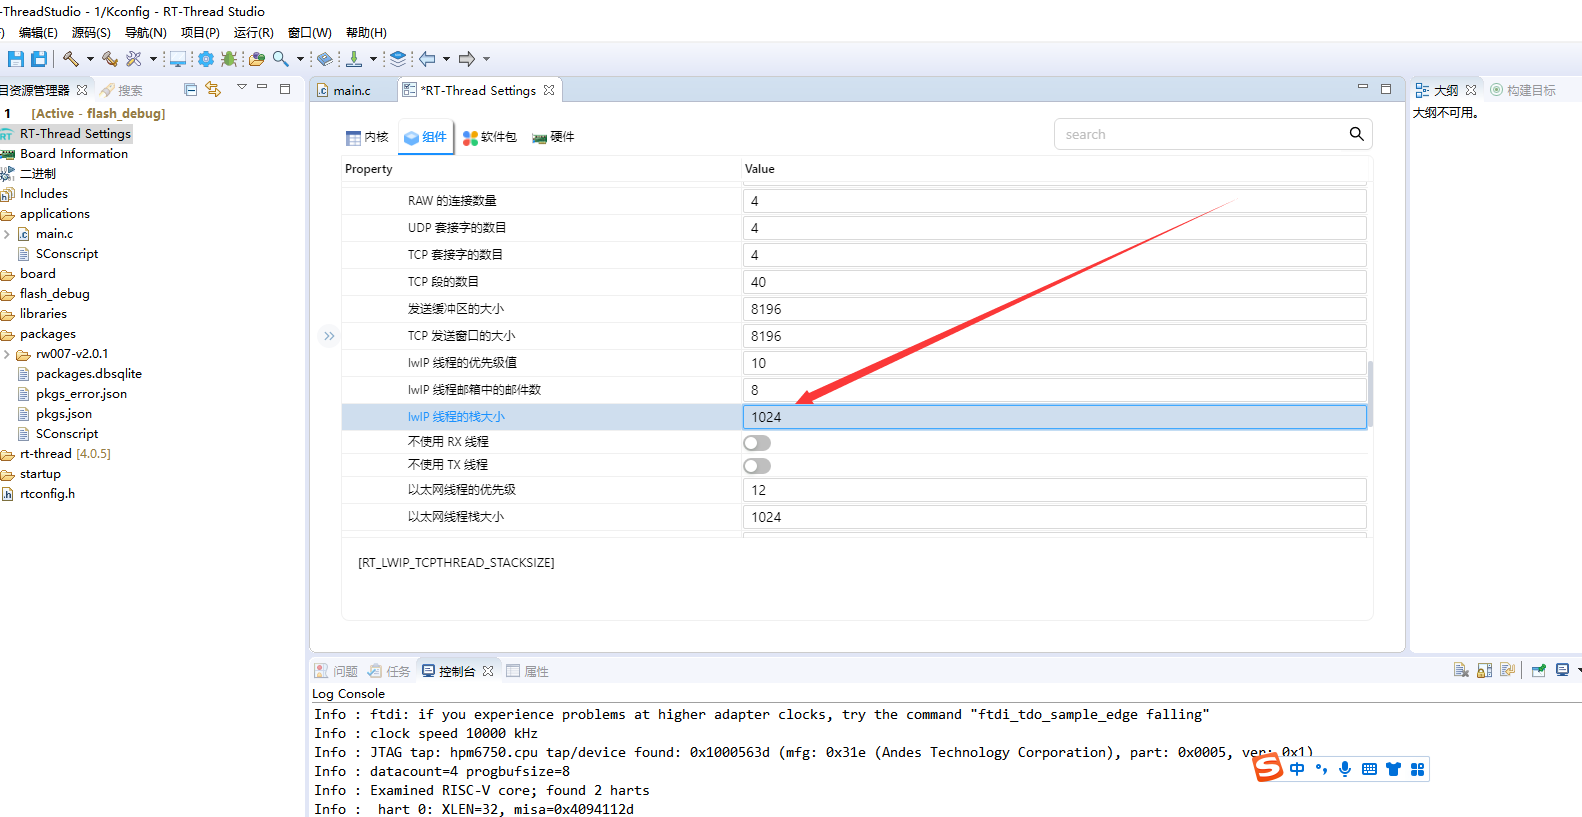This screenshot has height=817, width=1582.
Task: Open SDK manager tools icon
Action: (x=134, y=59)
